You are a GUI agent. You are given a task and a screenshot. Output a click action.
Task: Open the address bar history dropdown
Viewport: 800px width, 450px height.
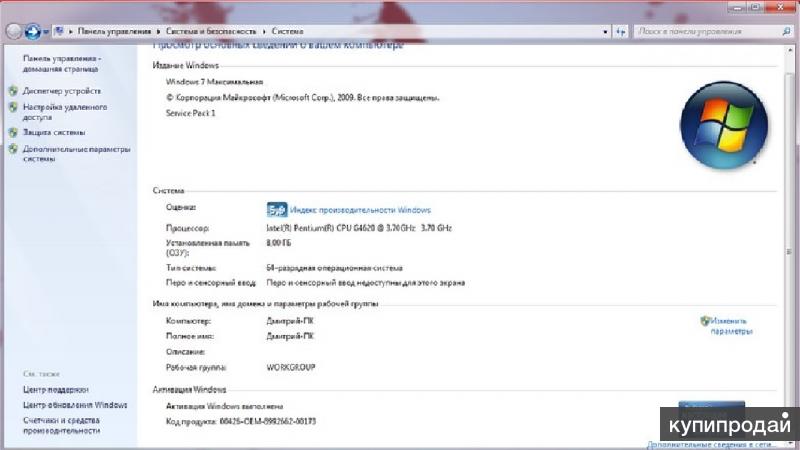605,32
